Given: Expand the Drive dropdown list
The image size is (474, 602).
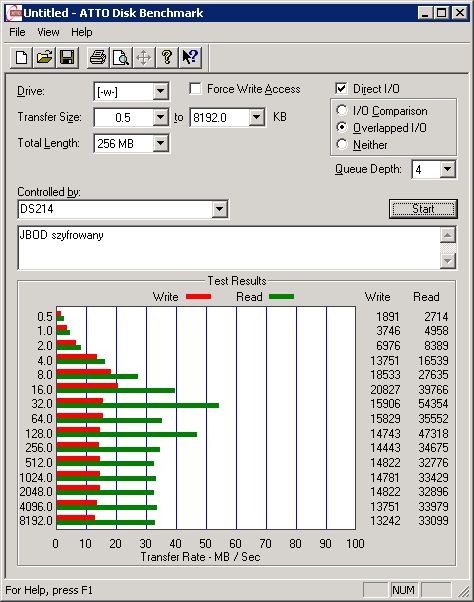Looking at the screenshot, I should (160, 91).
